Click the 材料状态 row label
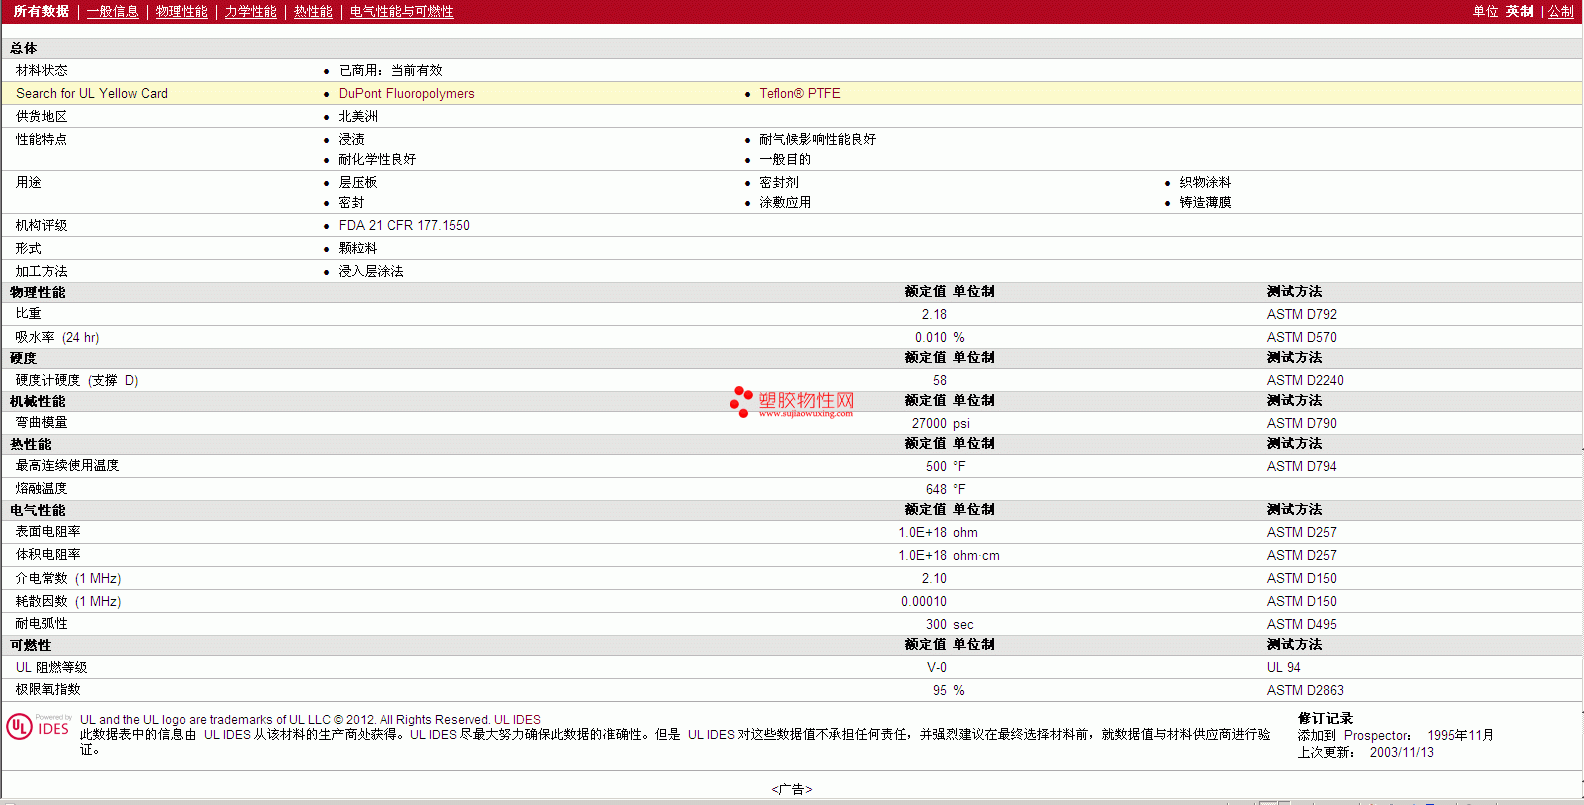Screen dimensions: 1584x805 click(x=42, y=70)
